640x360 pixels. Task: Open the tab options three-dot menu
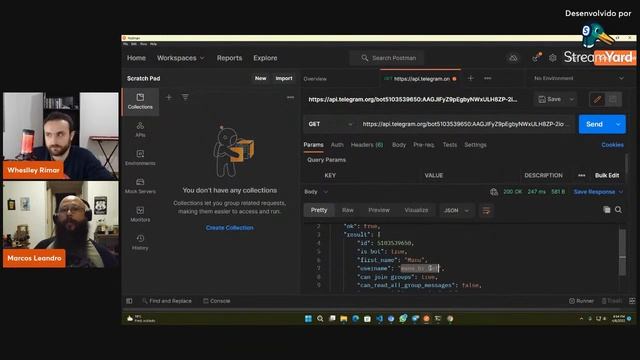click(488, 78)
